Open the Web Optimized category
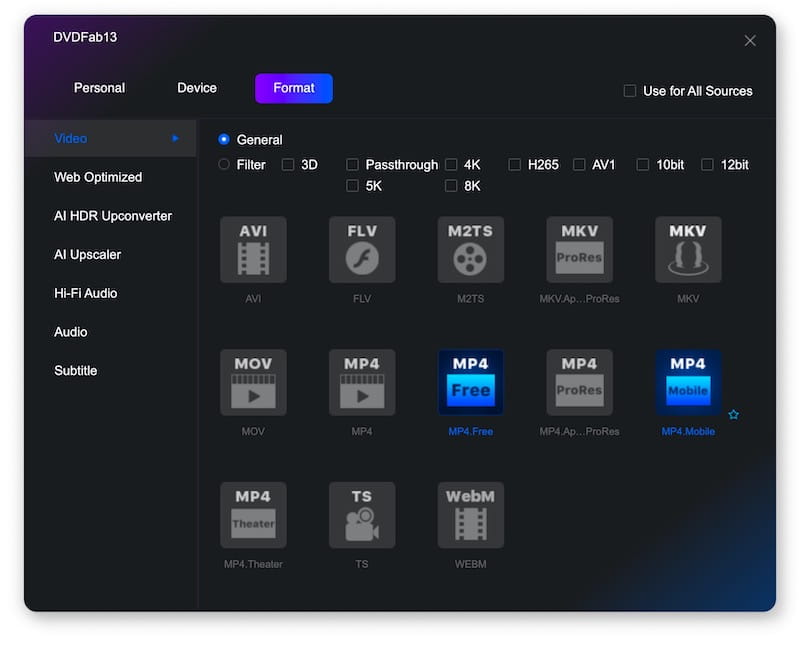The height and width of the screenshot is (645, 800). pos(98,177)
